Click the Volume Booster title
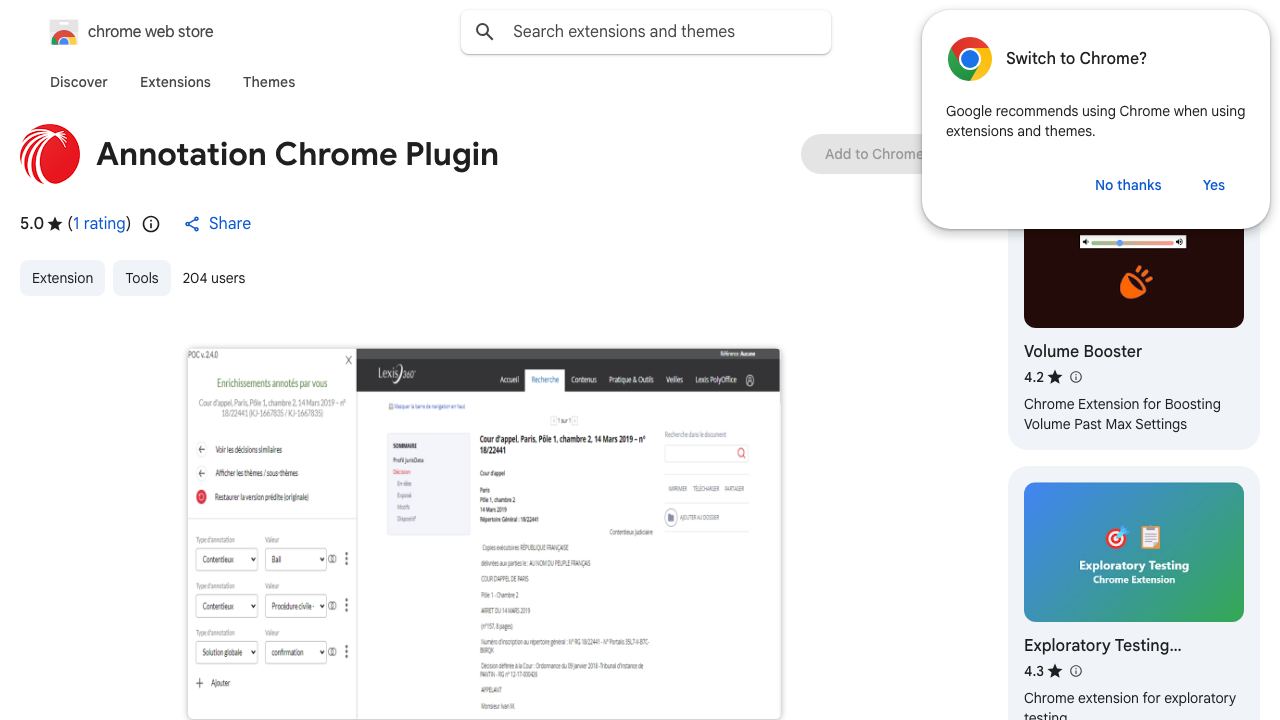Viewport: 1280px width, 720px height. [1083, 352]
